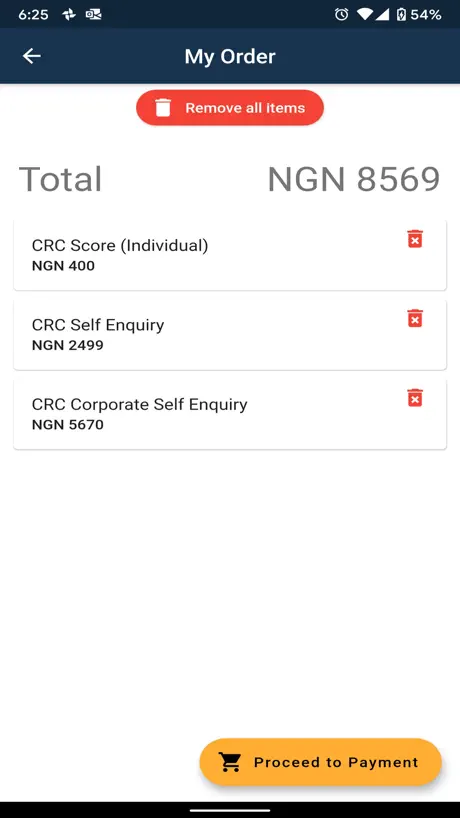
Task: Tap the battery status icon
Action: pos(401,15)
